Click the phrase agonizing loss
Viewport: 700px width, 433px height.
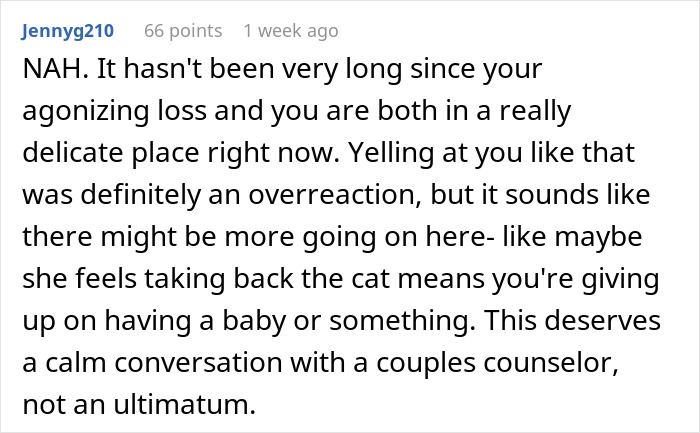(115, 112)
